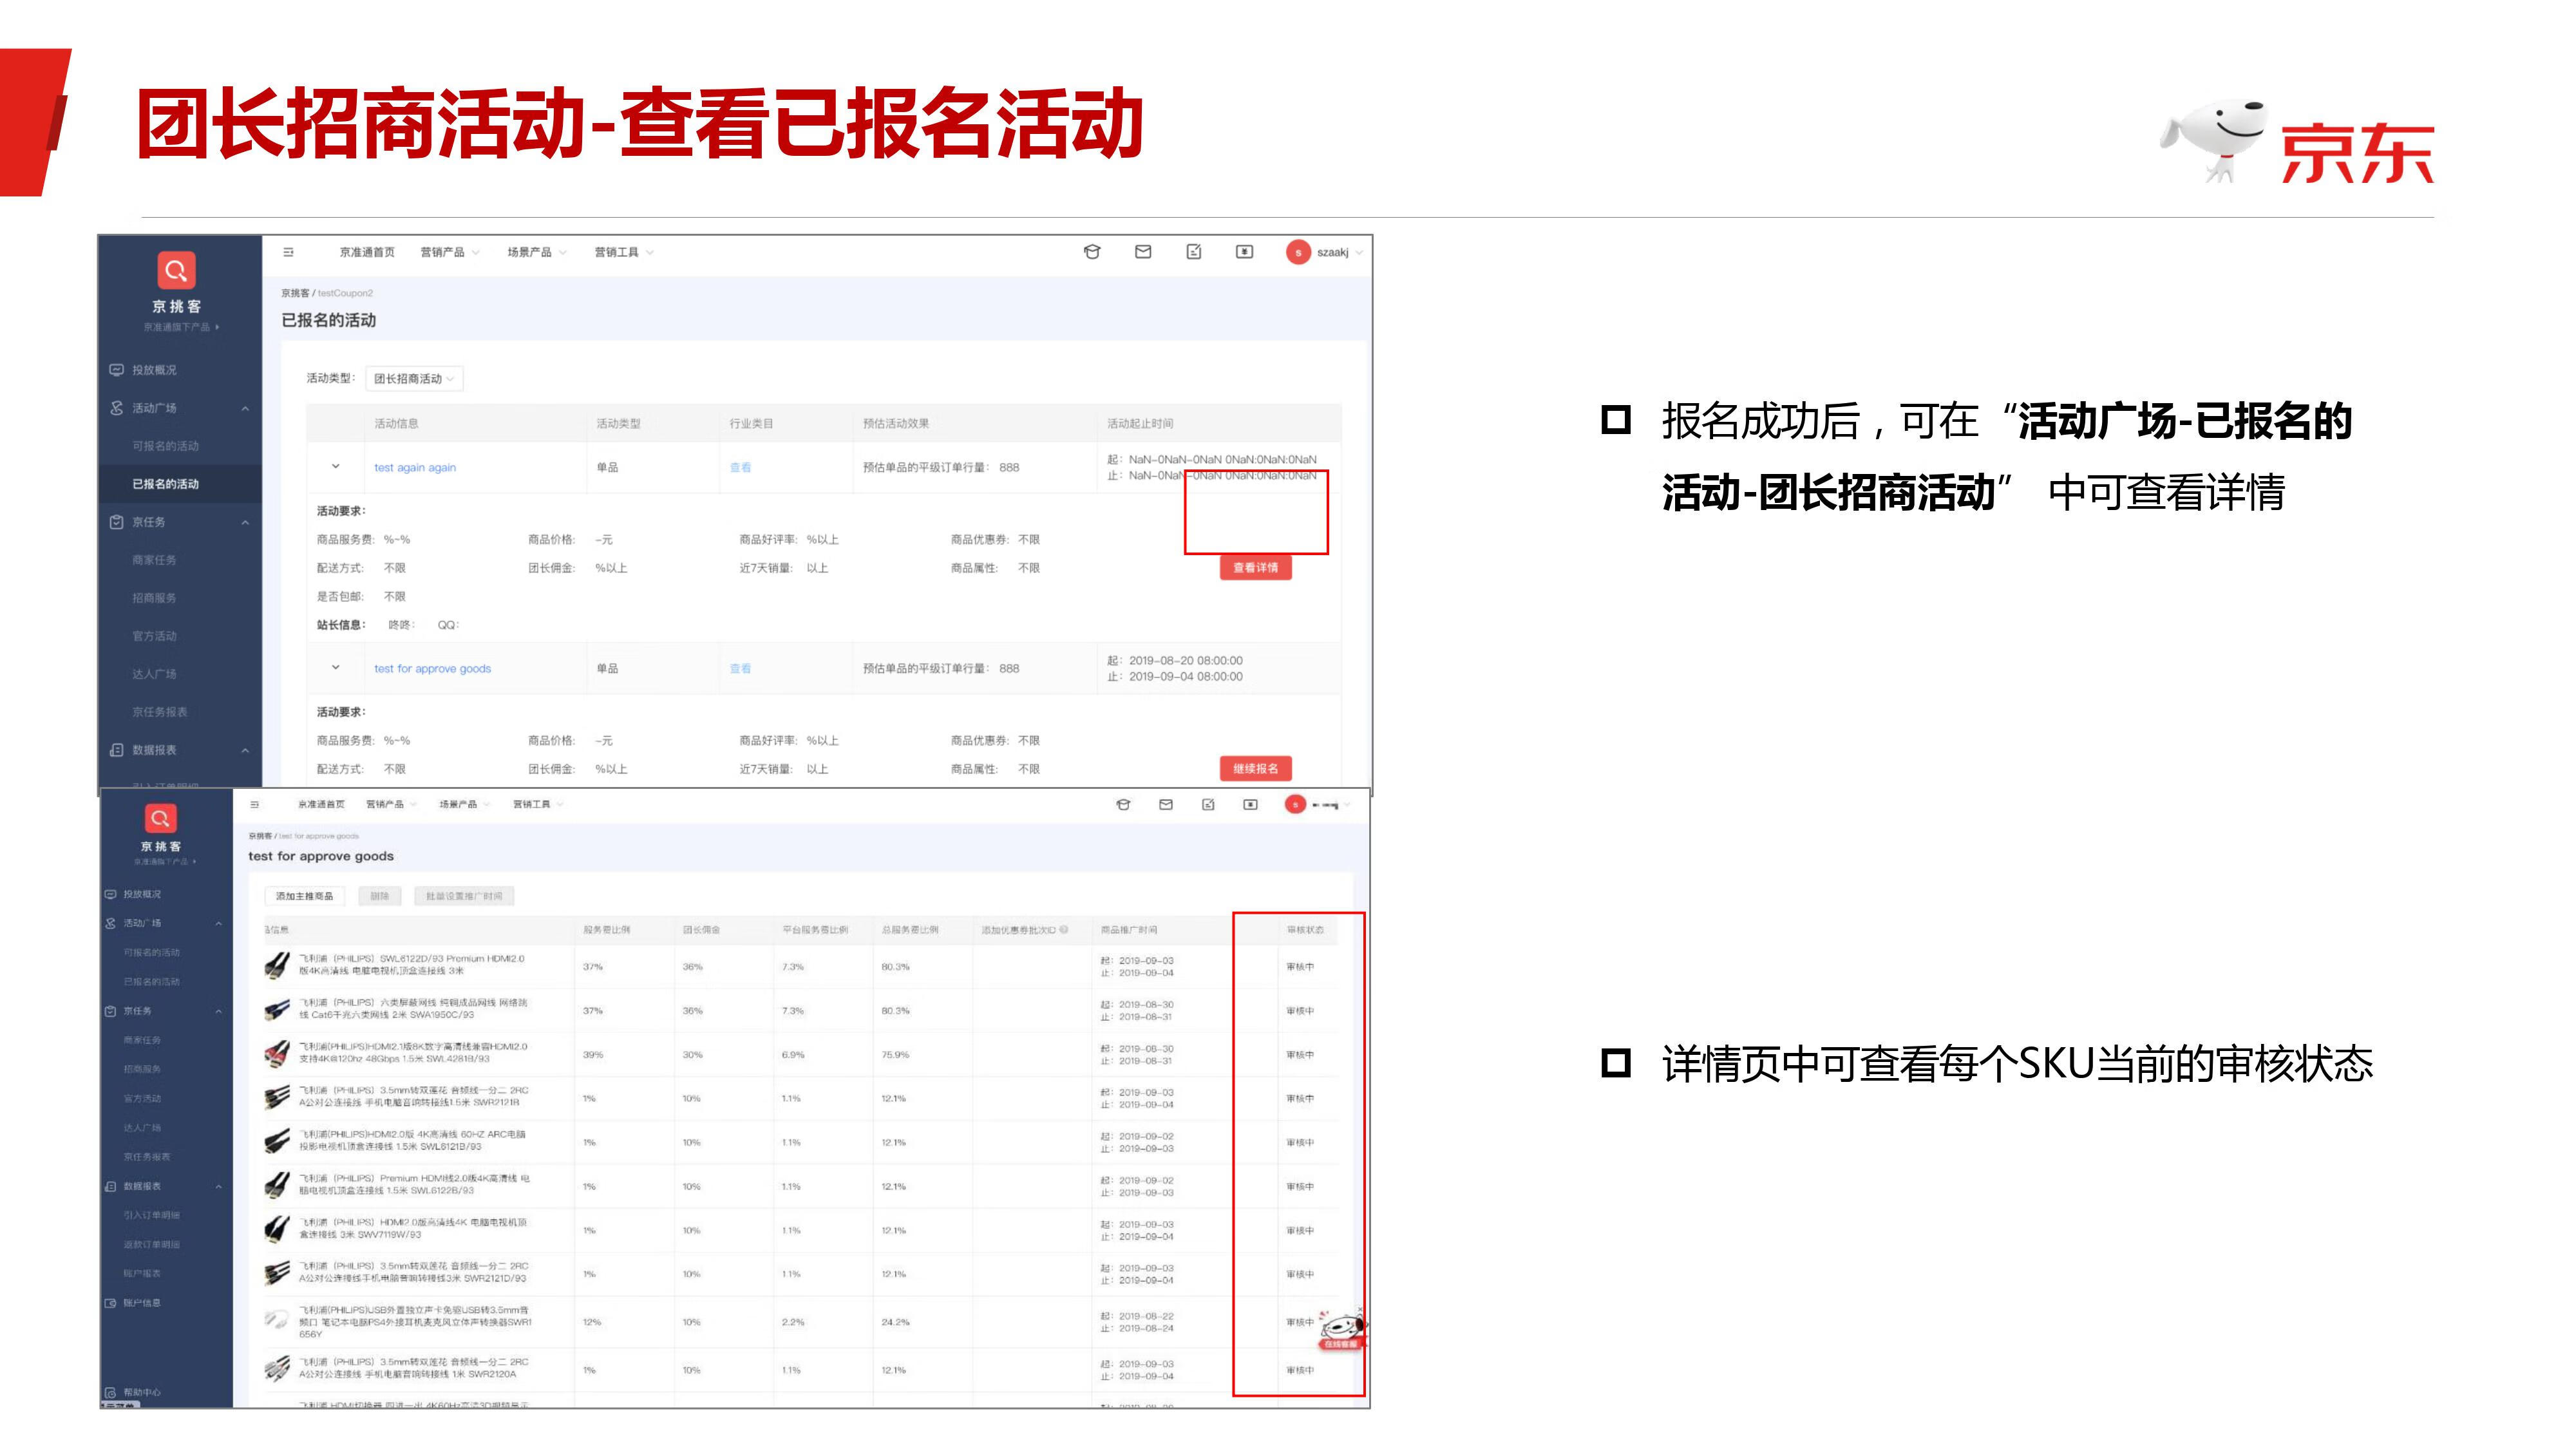Open test for approve goods activity link
The height and width of the screenshot is (1449, 2576).
pyautogui.click(x=432, y=668)
